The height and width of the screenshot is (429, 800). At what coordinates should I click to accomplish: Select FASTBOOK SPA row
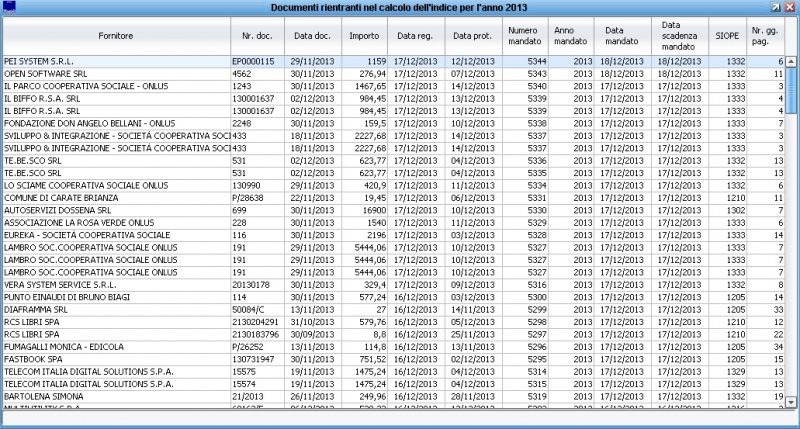(x=393, y=359)
